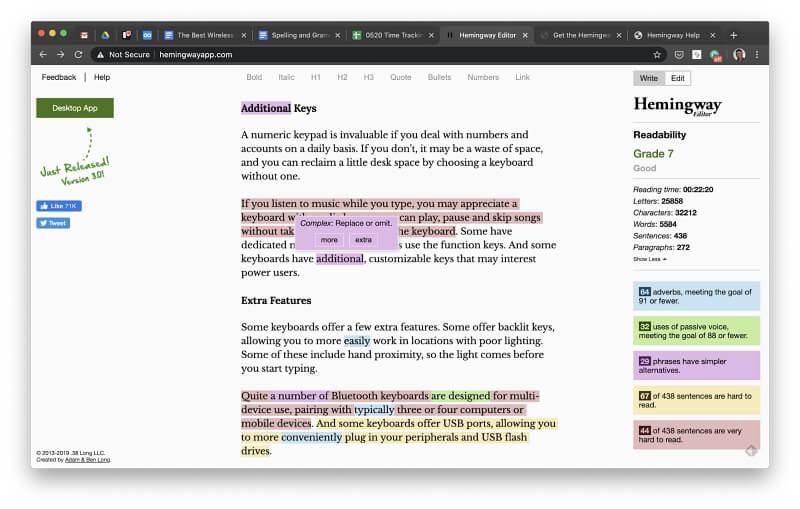Insert a Link from toolbar
The width and height of the screenshot is (800, 509).
pyautogui.click(x=522, y=77)
